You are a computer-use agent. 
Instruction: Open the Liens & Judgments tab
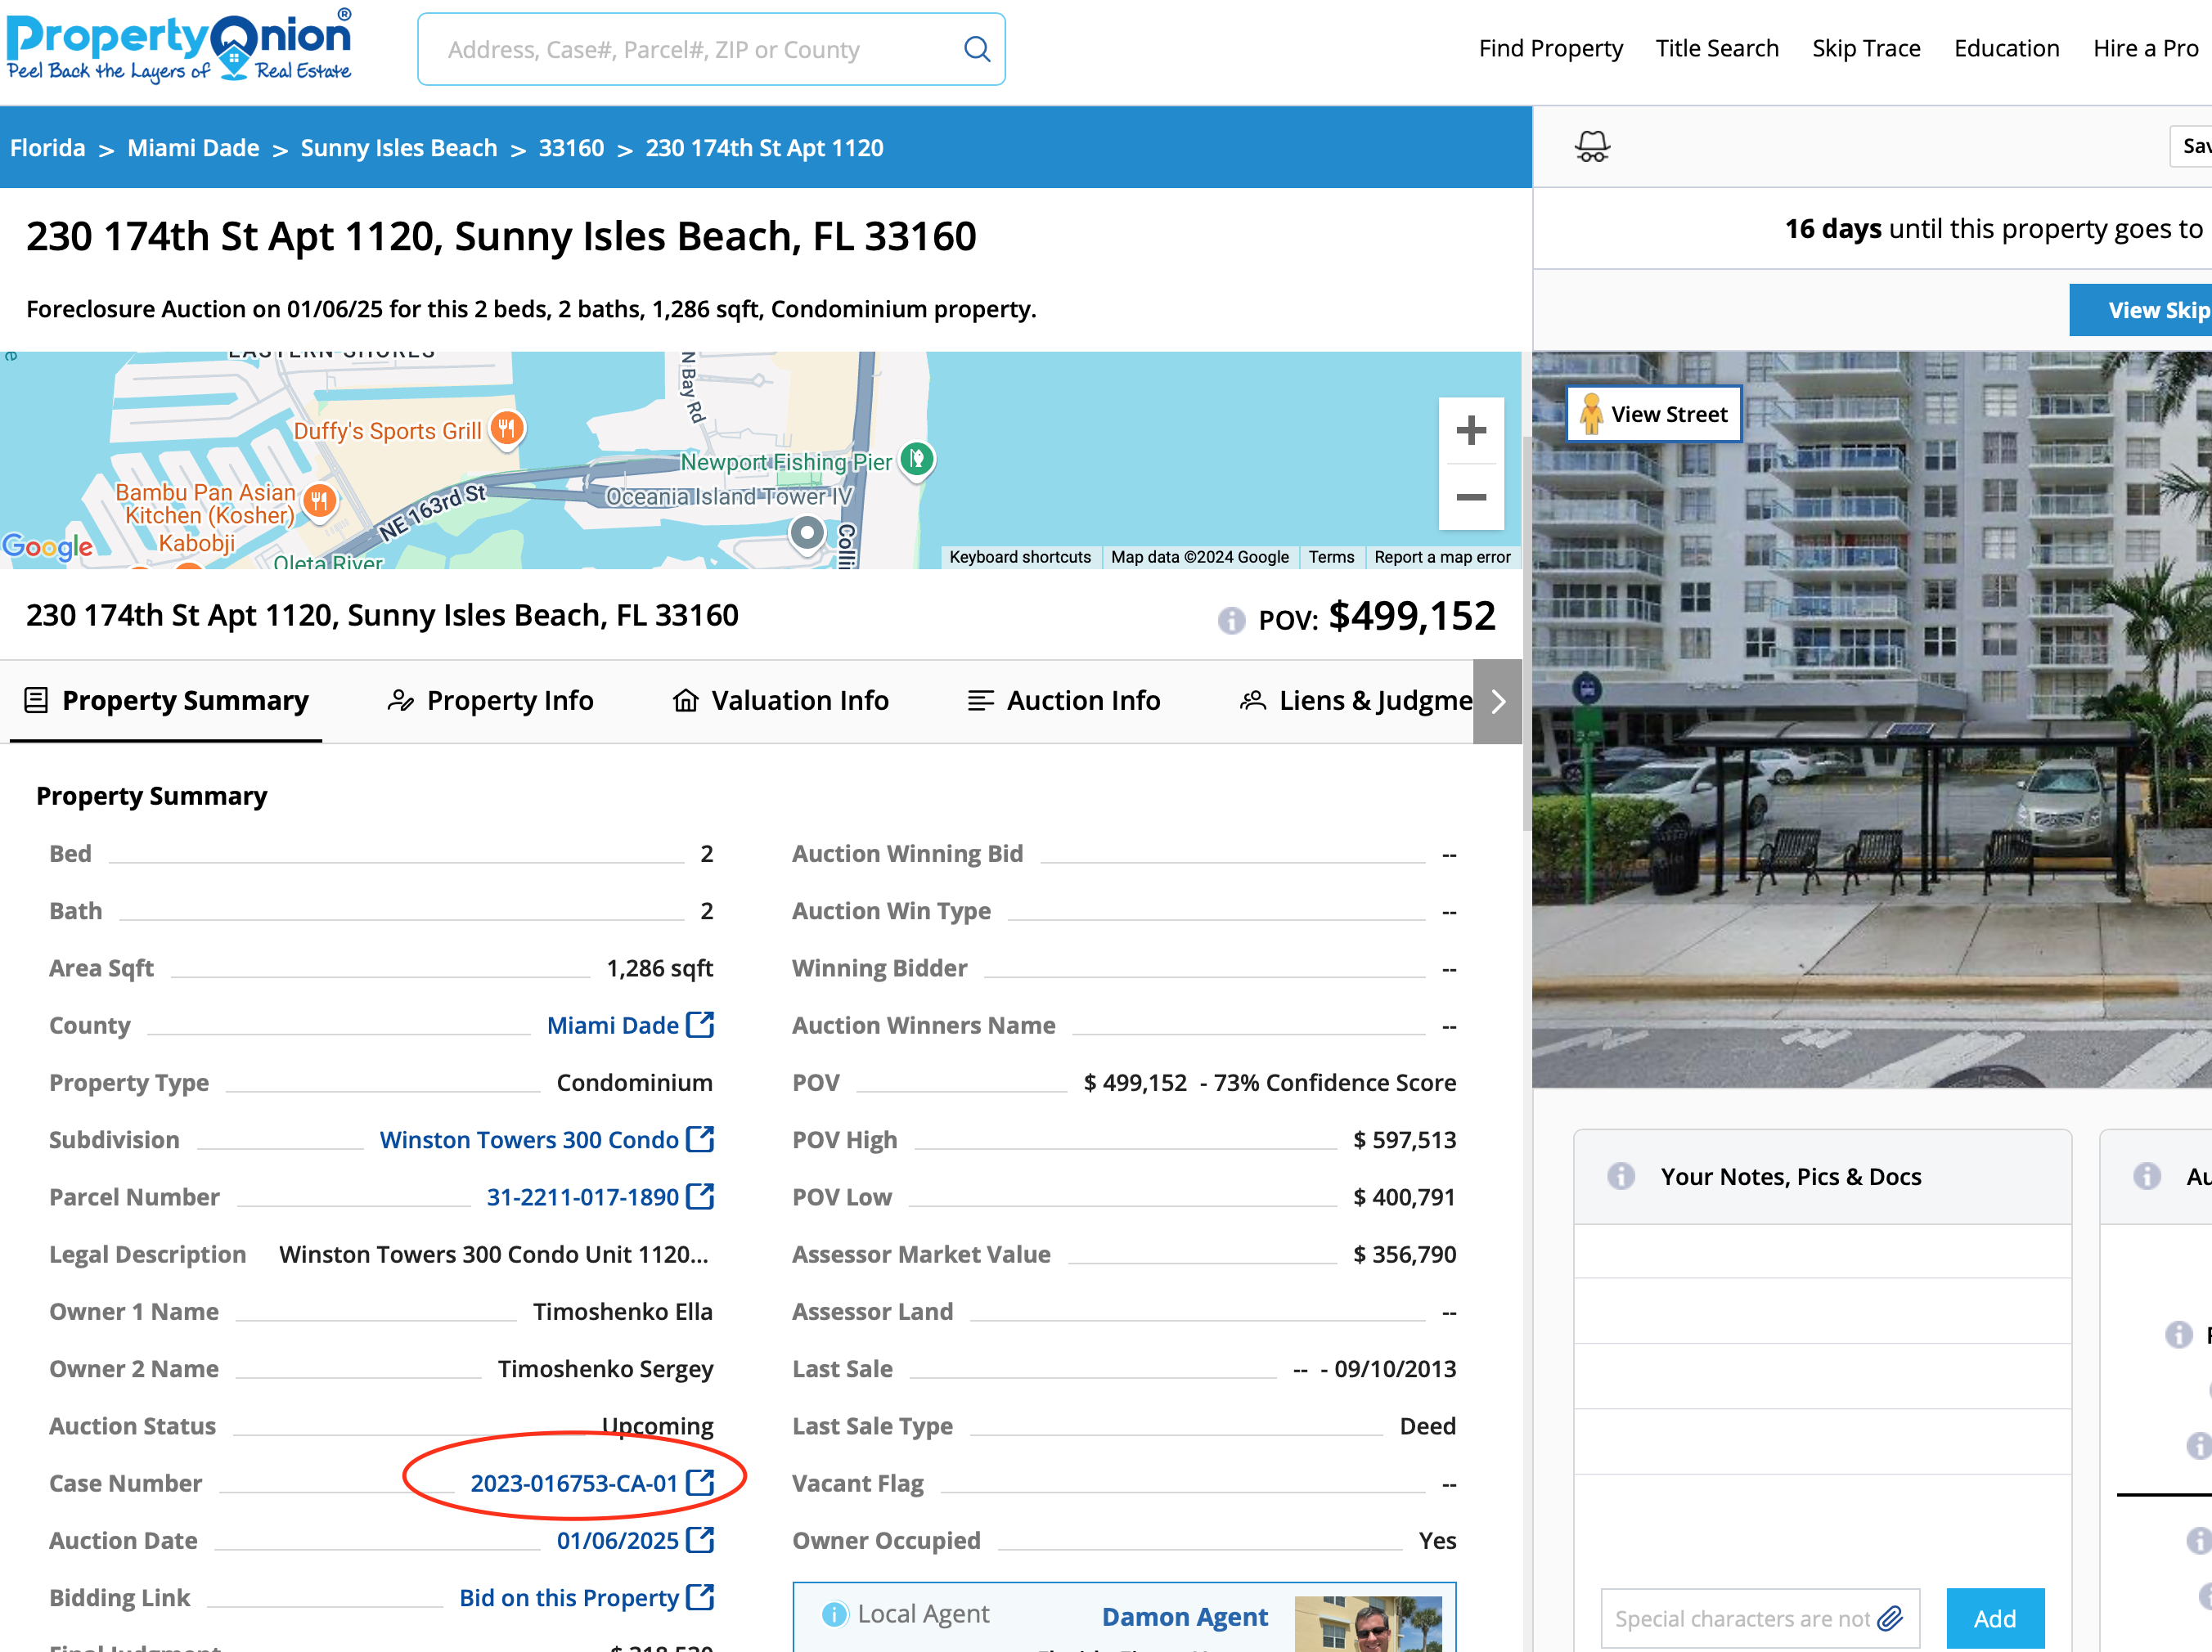[x=1356, y=701]
